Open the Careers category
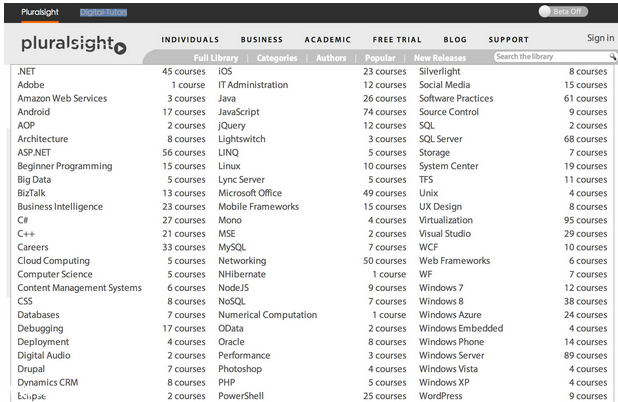The image size is (618, 402). (33, 247)
